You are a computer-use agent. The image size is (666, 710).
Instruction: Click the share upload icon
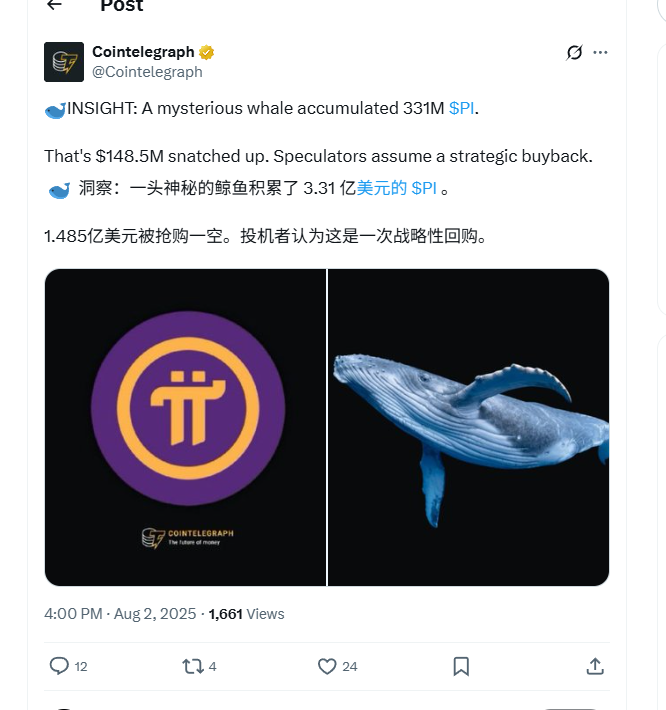click(595, 667)
